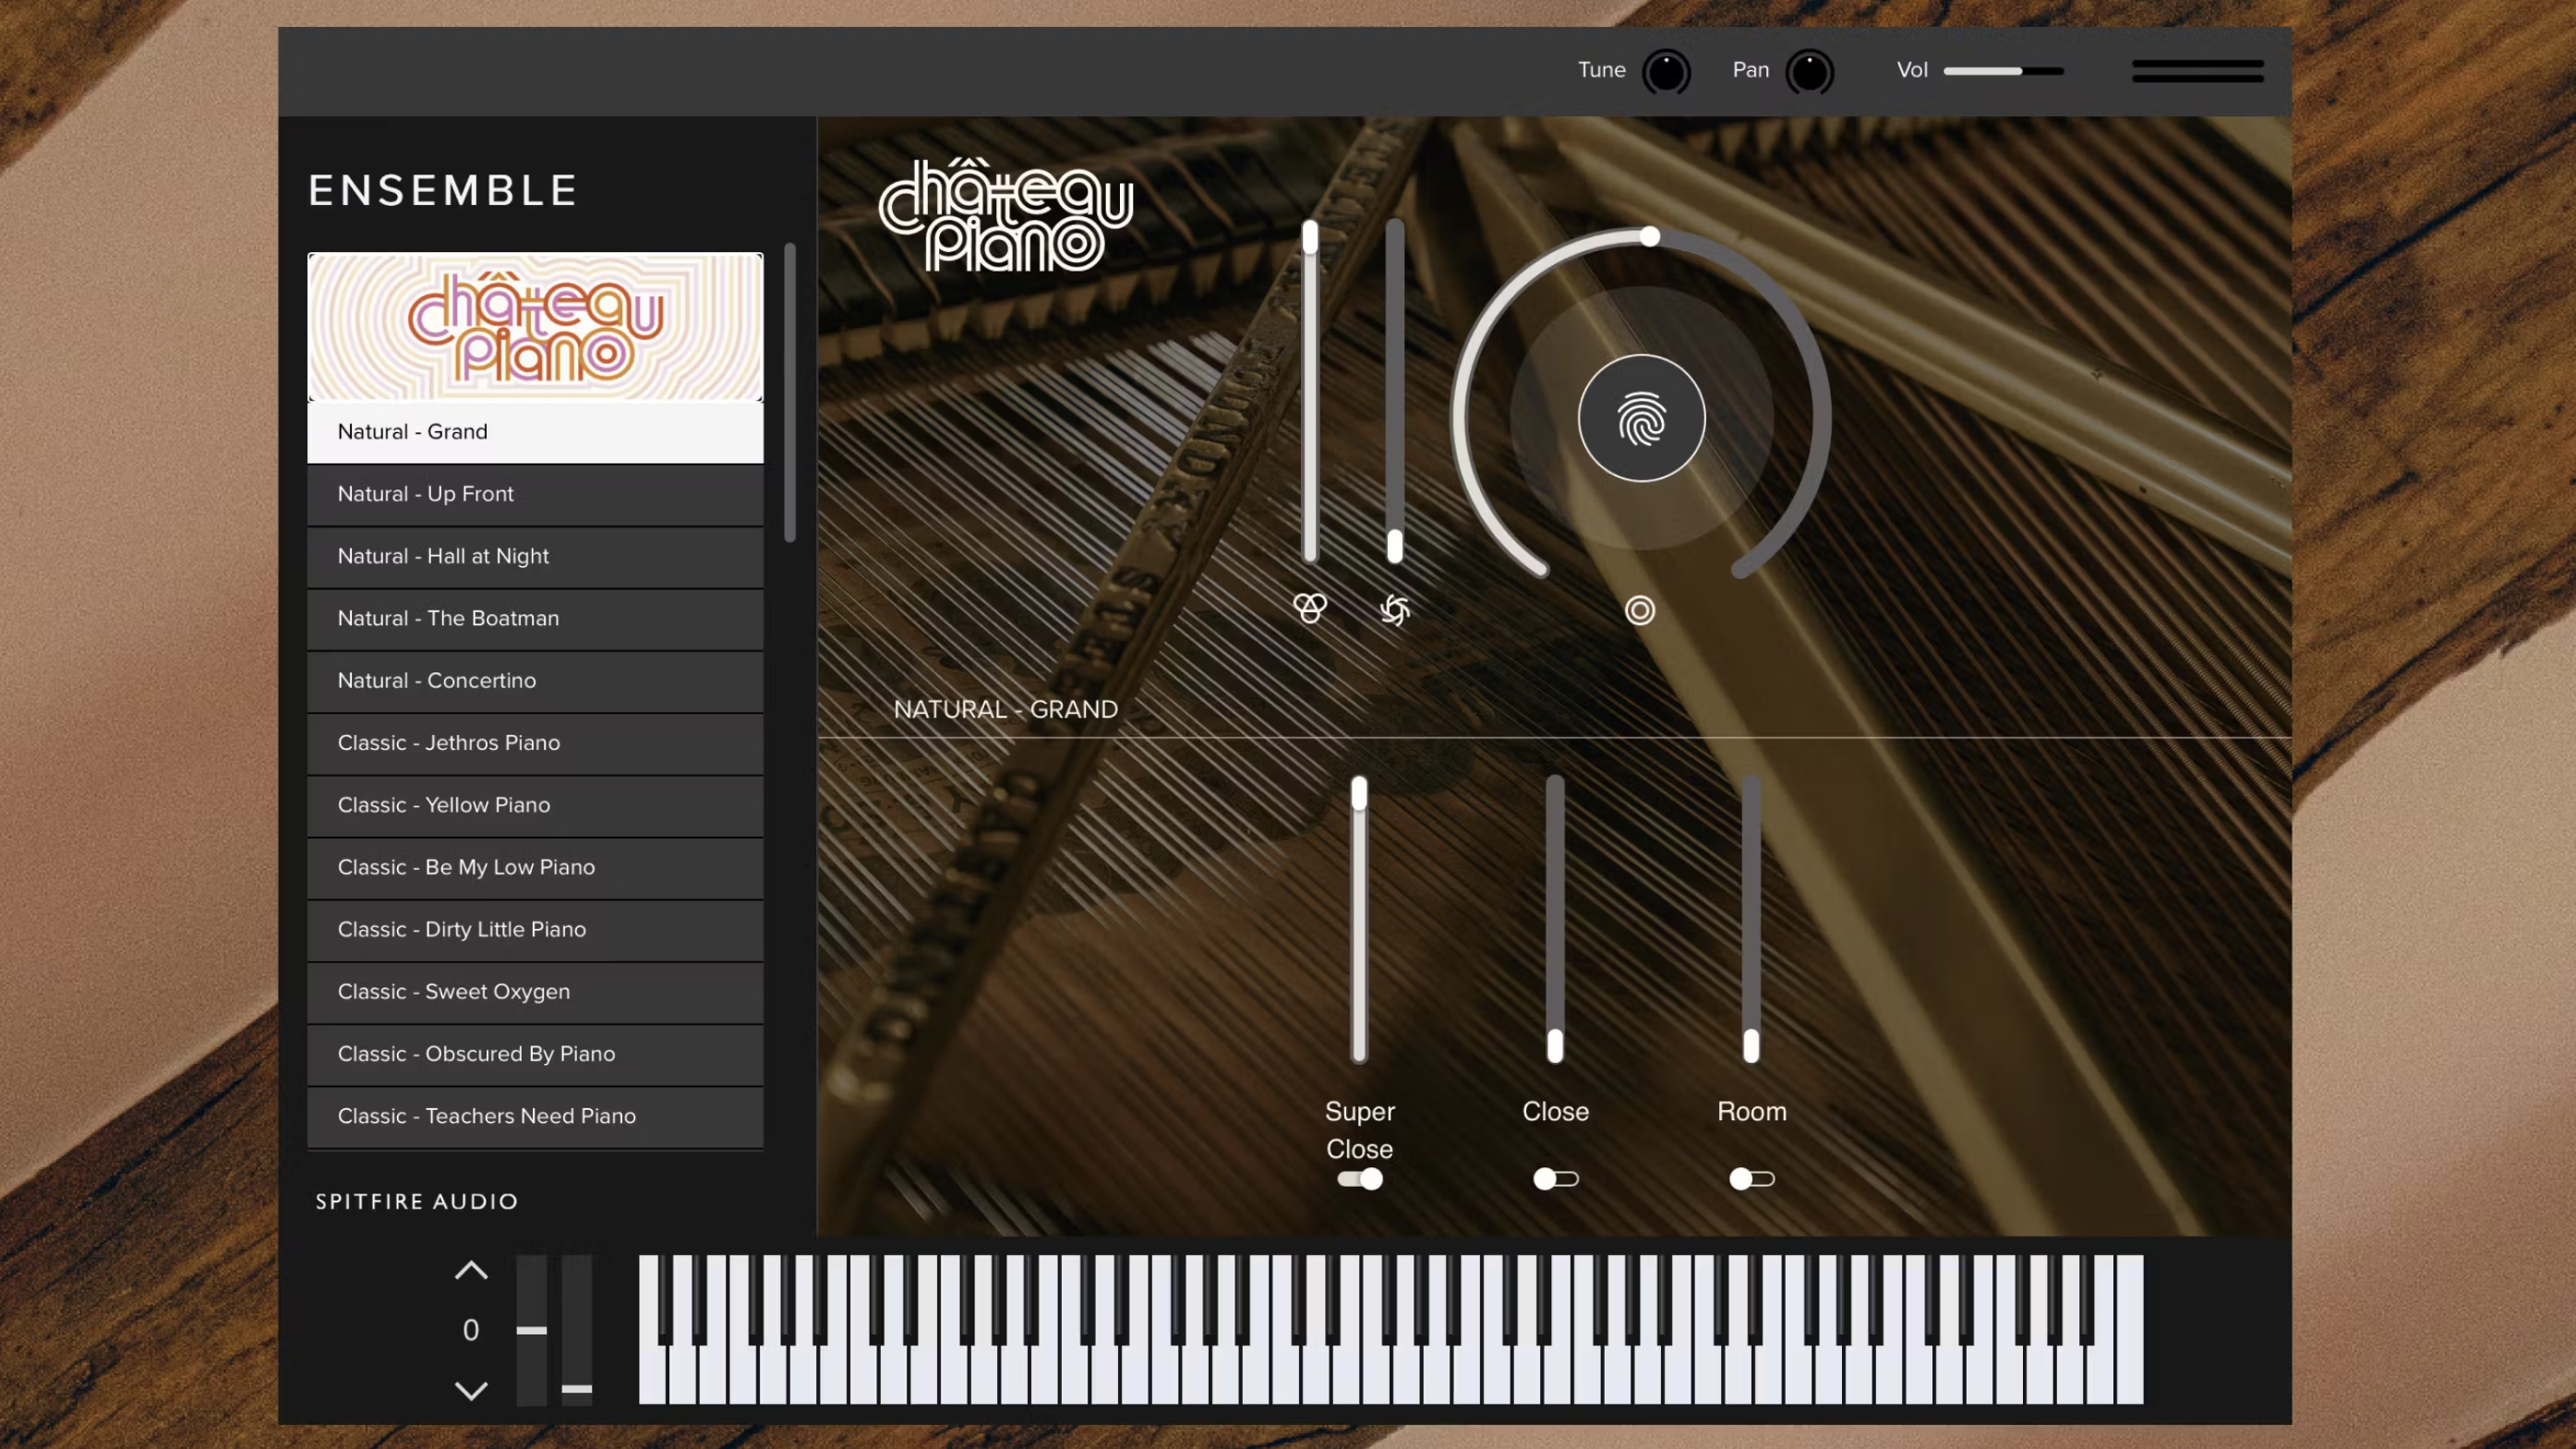Click the Vol slider in the top bar
Screen dimensions: 2576x1449
(x=2003, y=71)
